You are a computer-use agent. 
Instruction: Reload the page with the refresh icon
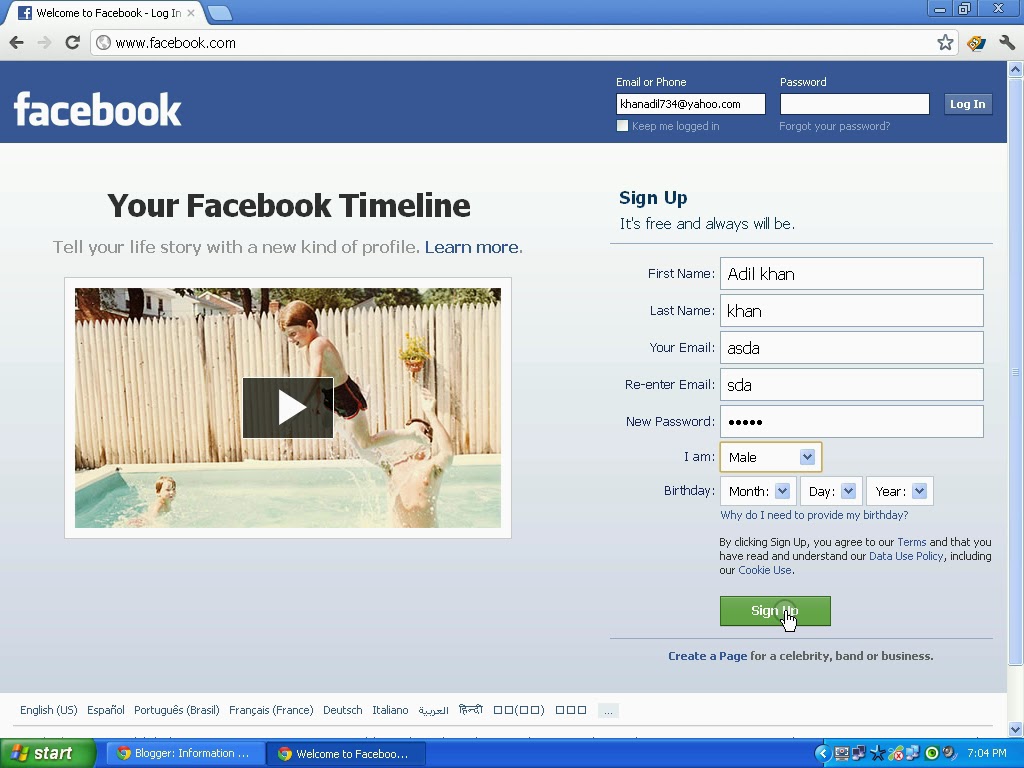pyautogui.click(x=72, y=43)
